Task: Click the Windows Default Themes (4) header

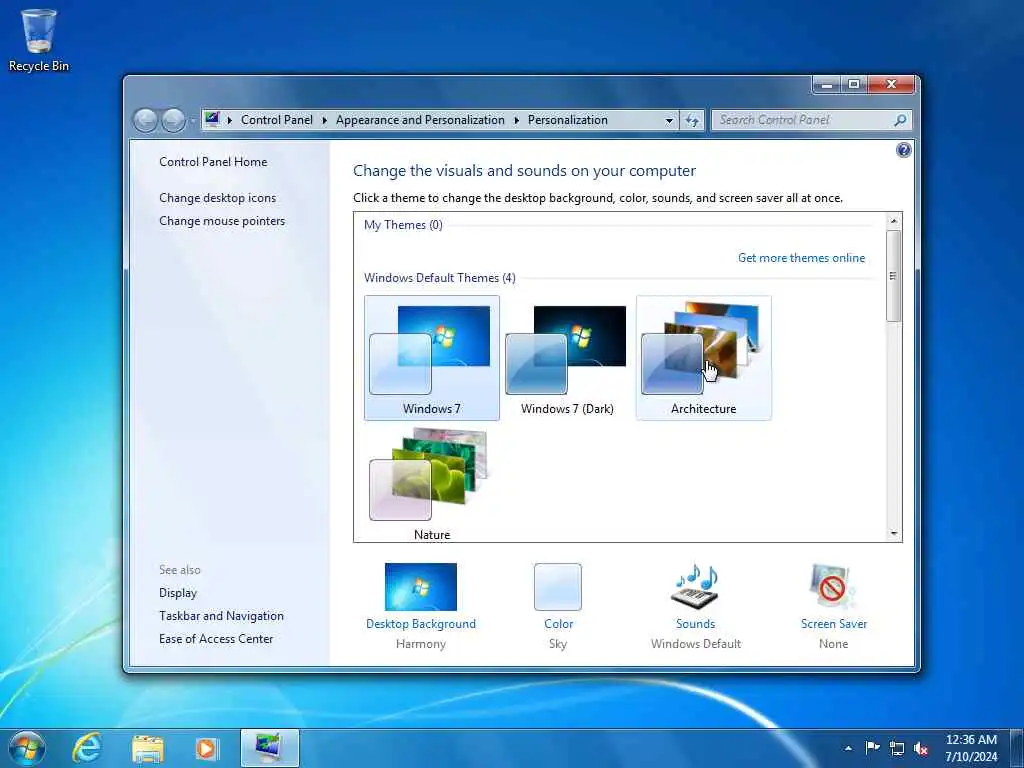Action: [x=440, y=278]
